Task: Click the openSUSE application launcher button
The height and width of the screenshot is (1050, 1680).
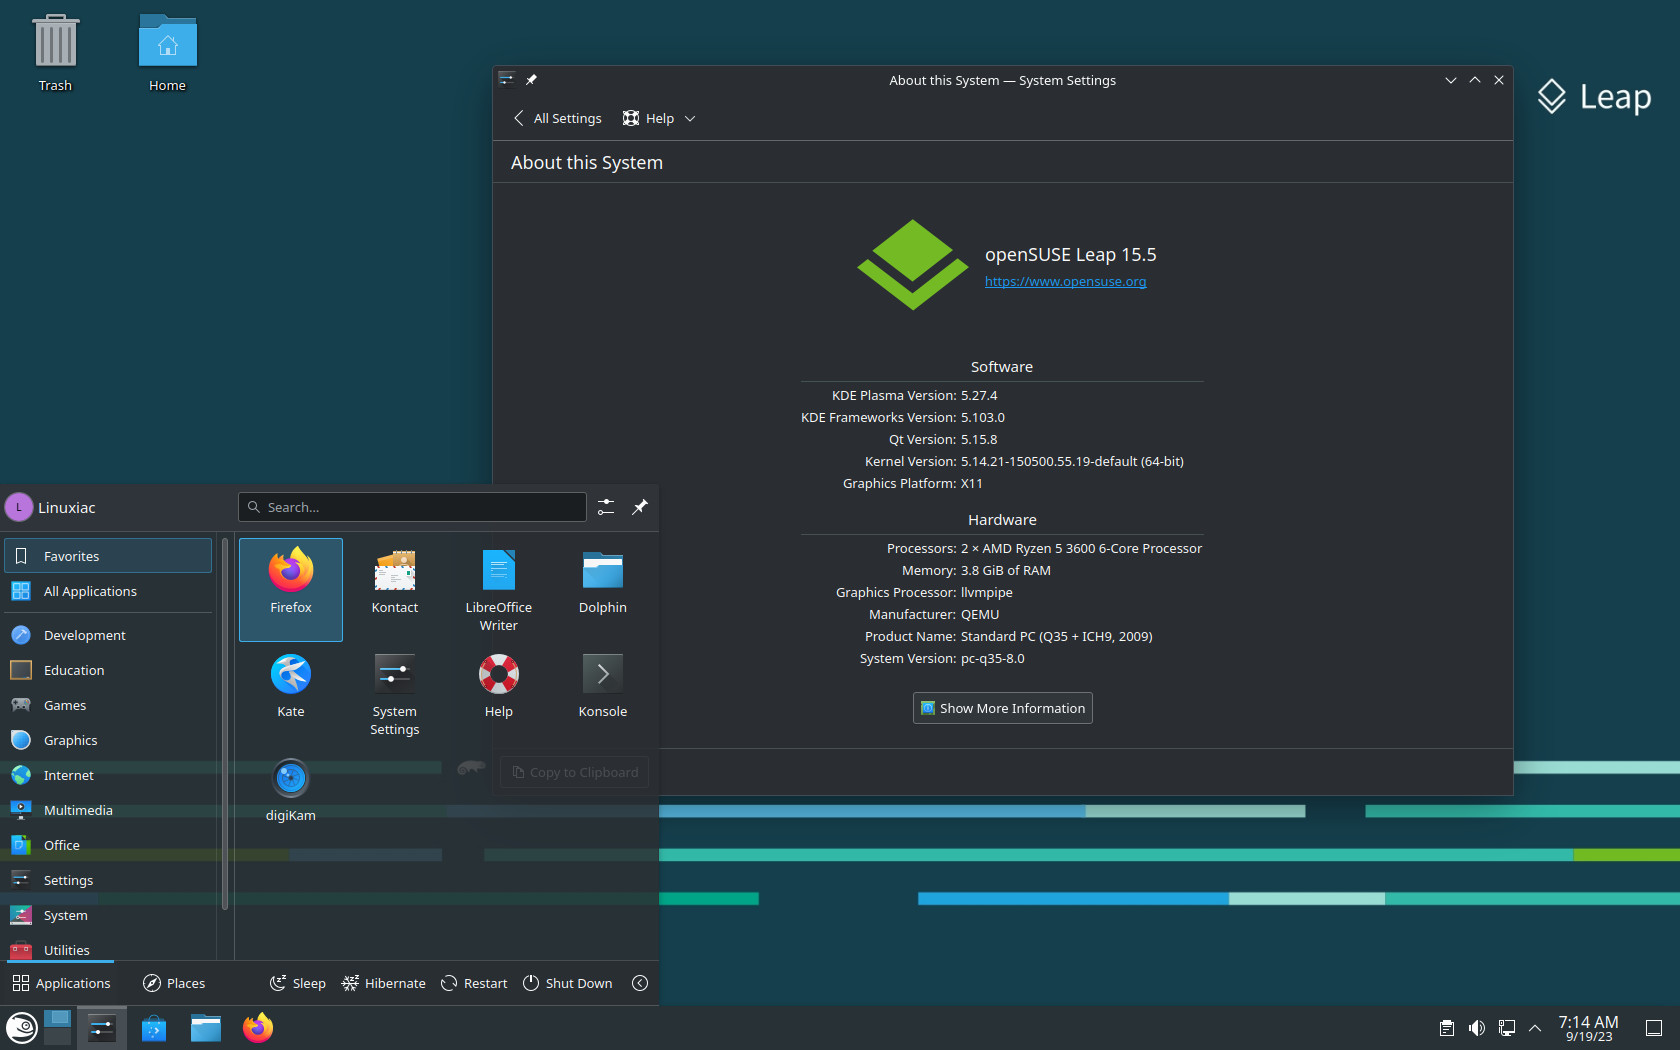Action: coord(21,1028)
